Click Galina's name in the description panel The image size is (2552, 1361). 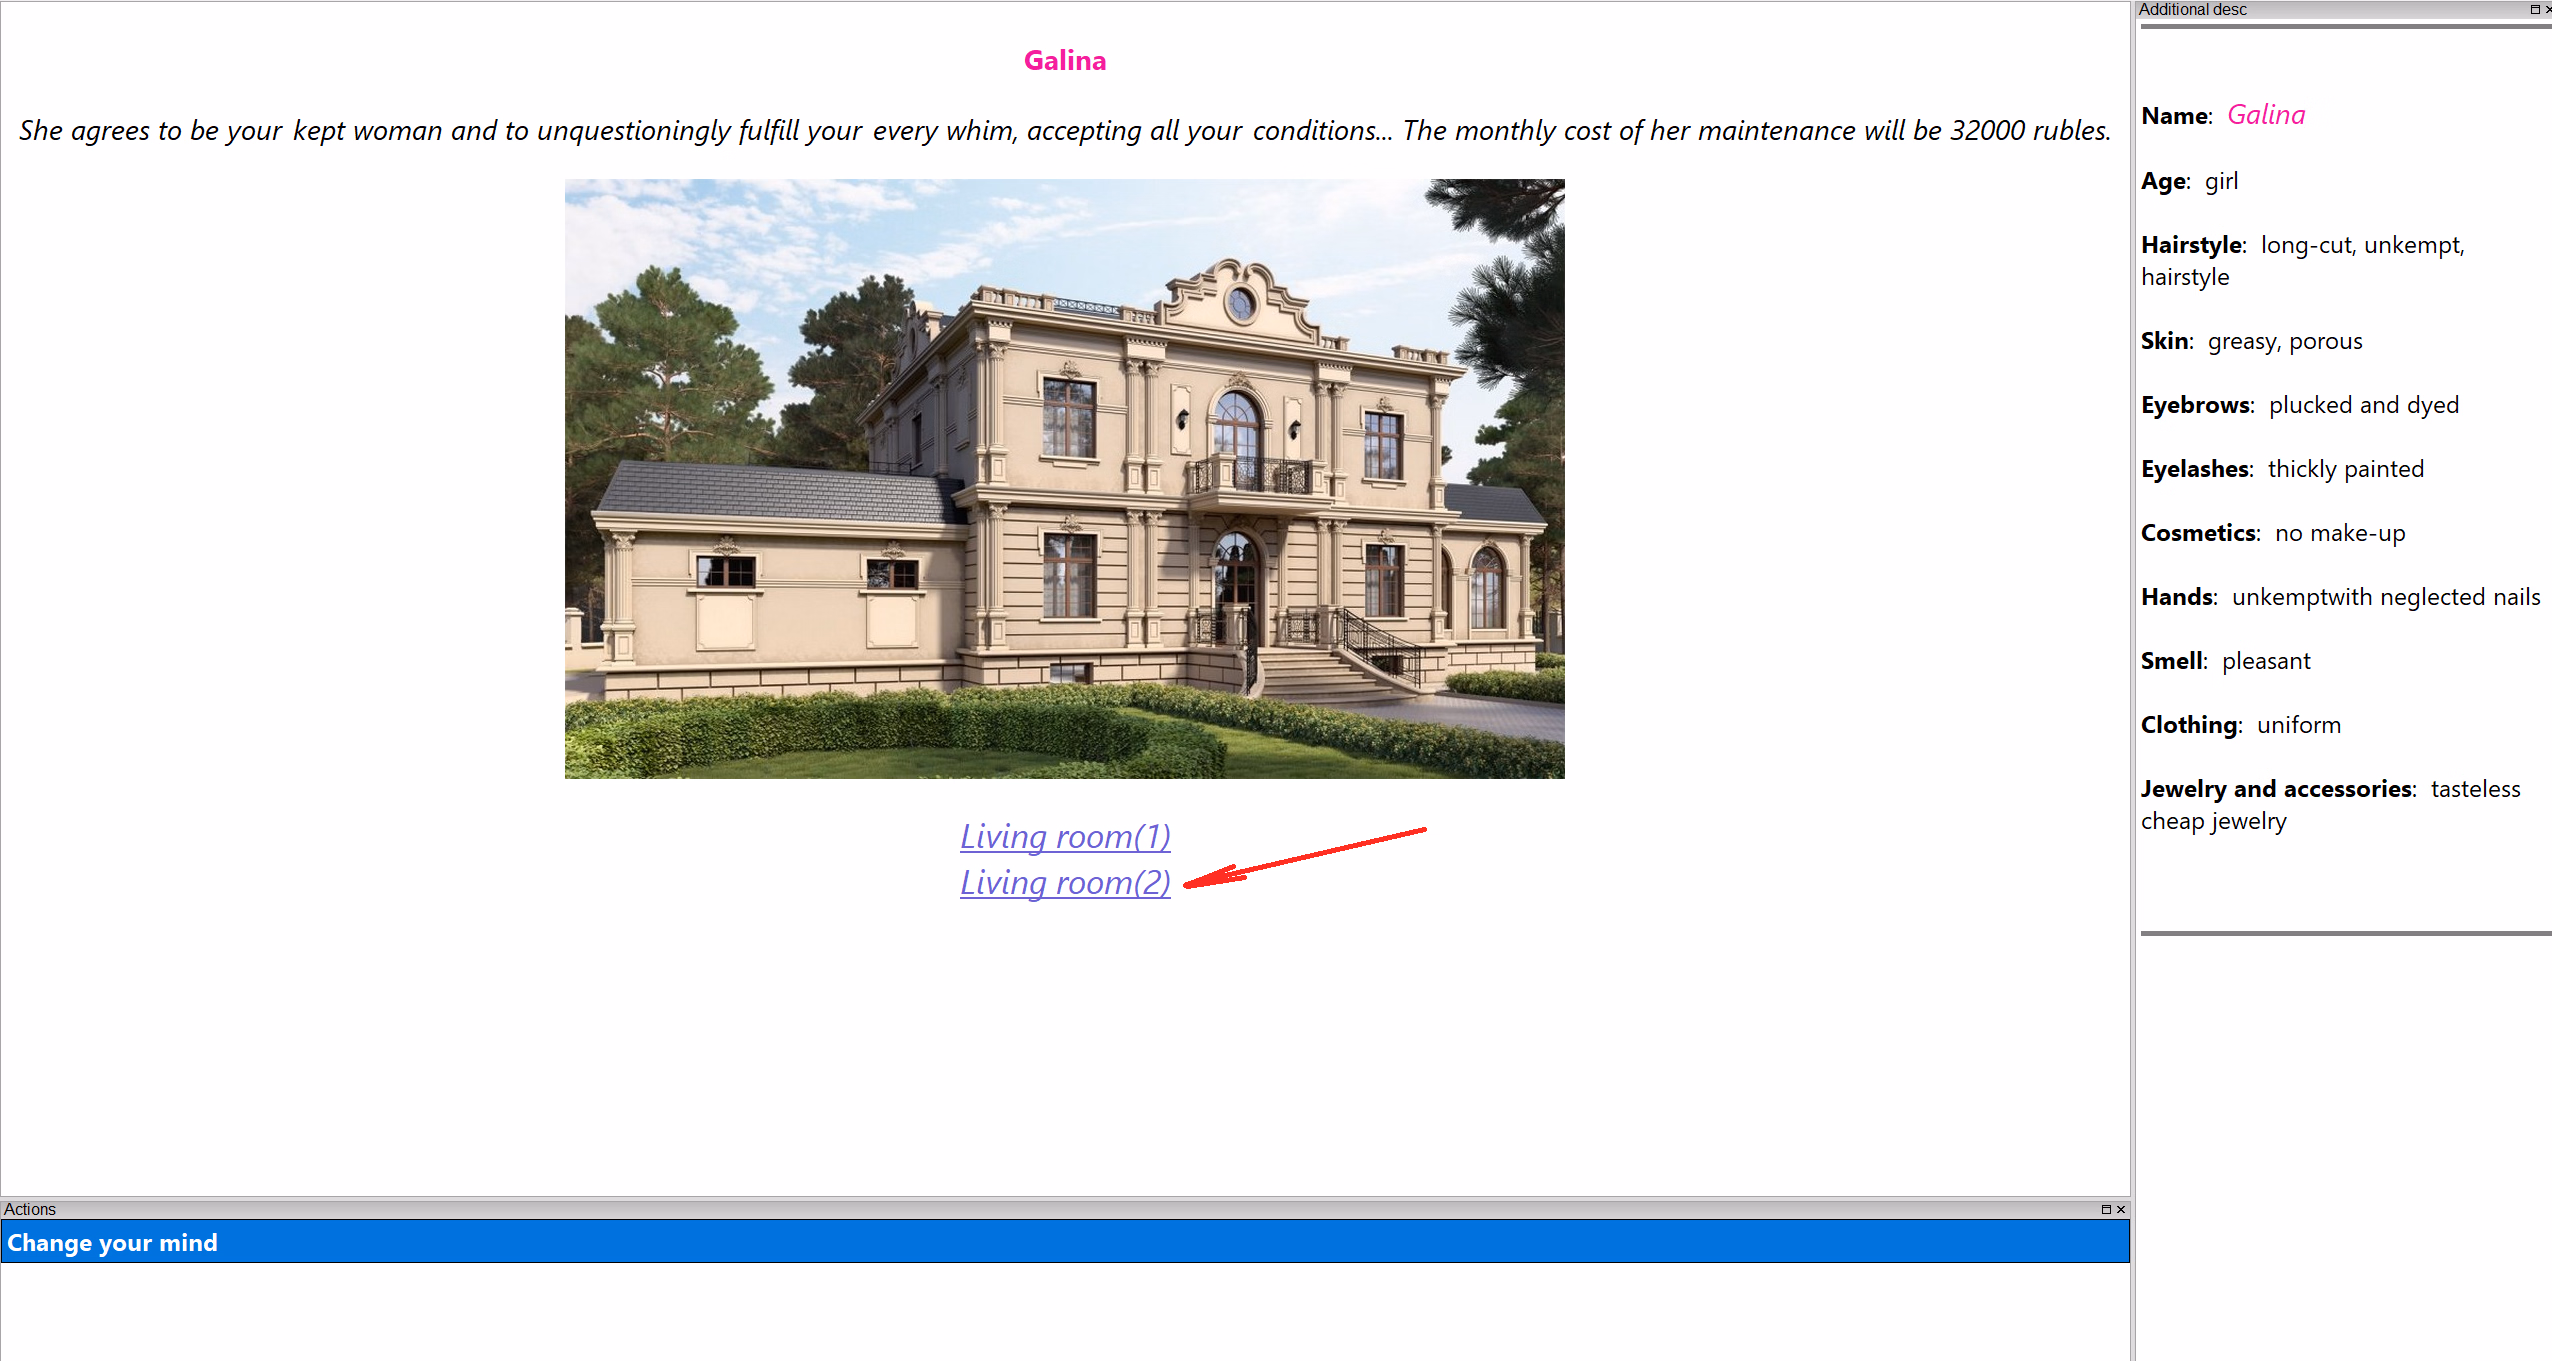coord(2266,115)
